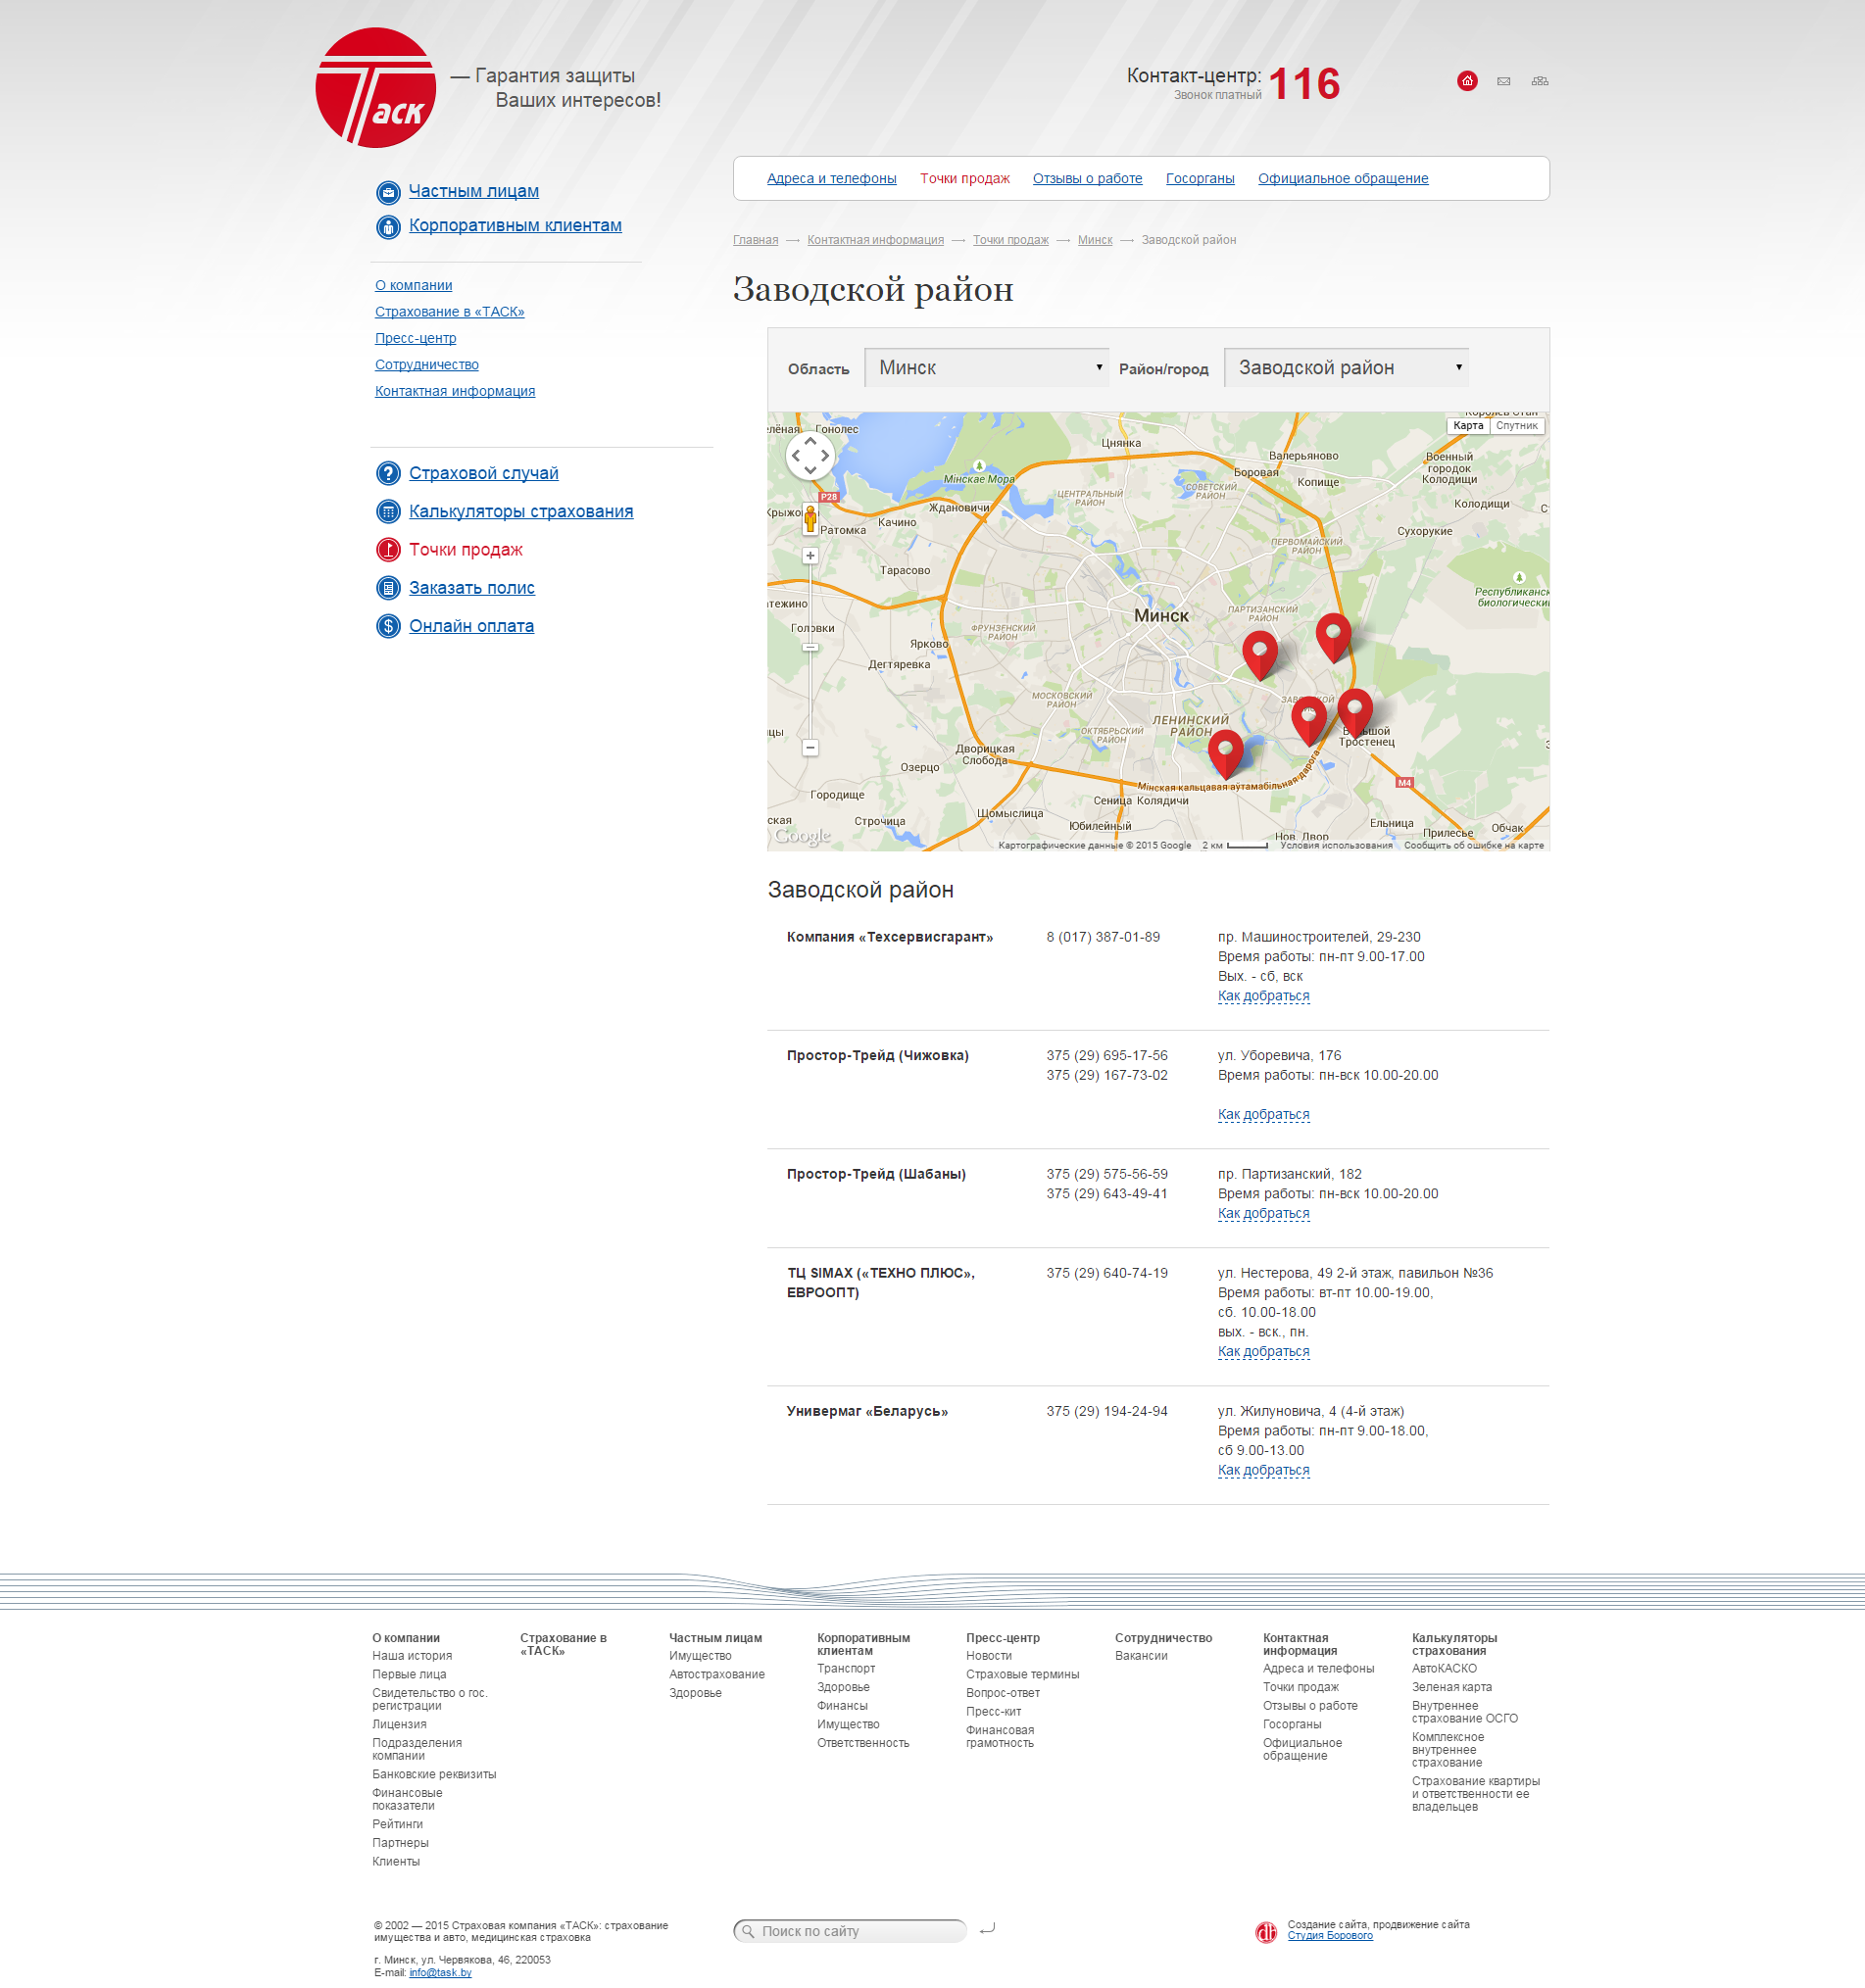Open the Область dropdown showing Минск
The height and width of the screenshot is (1988, 1865).
click(x=987, y=368)
